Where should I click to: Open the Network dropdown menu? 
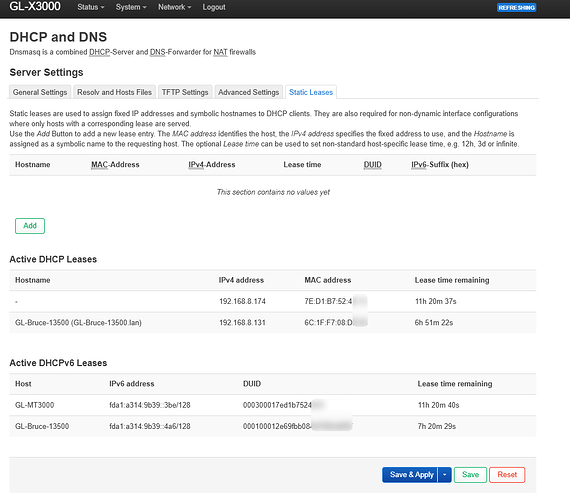(174, 7)
